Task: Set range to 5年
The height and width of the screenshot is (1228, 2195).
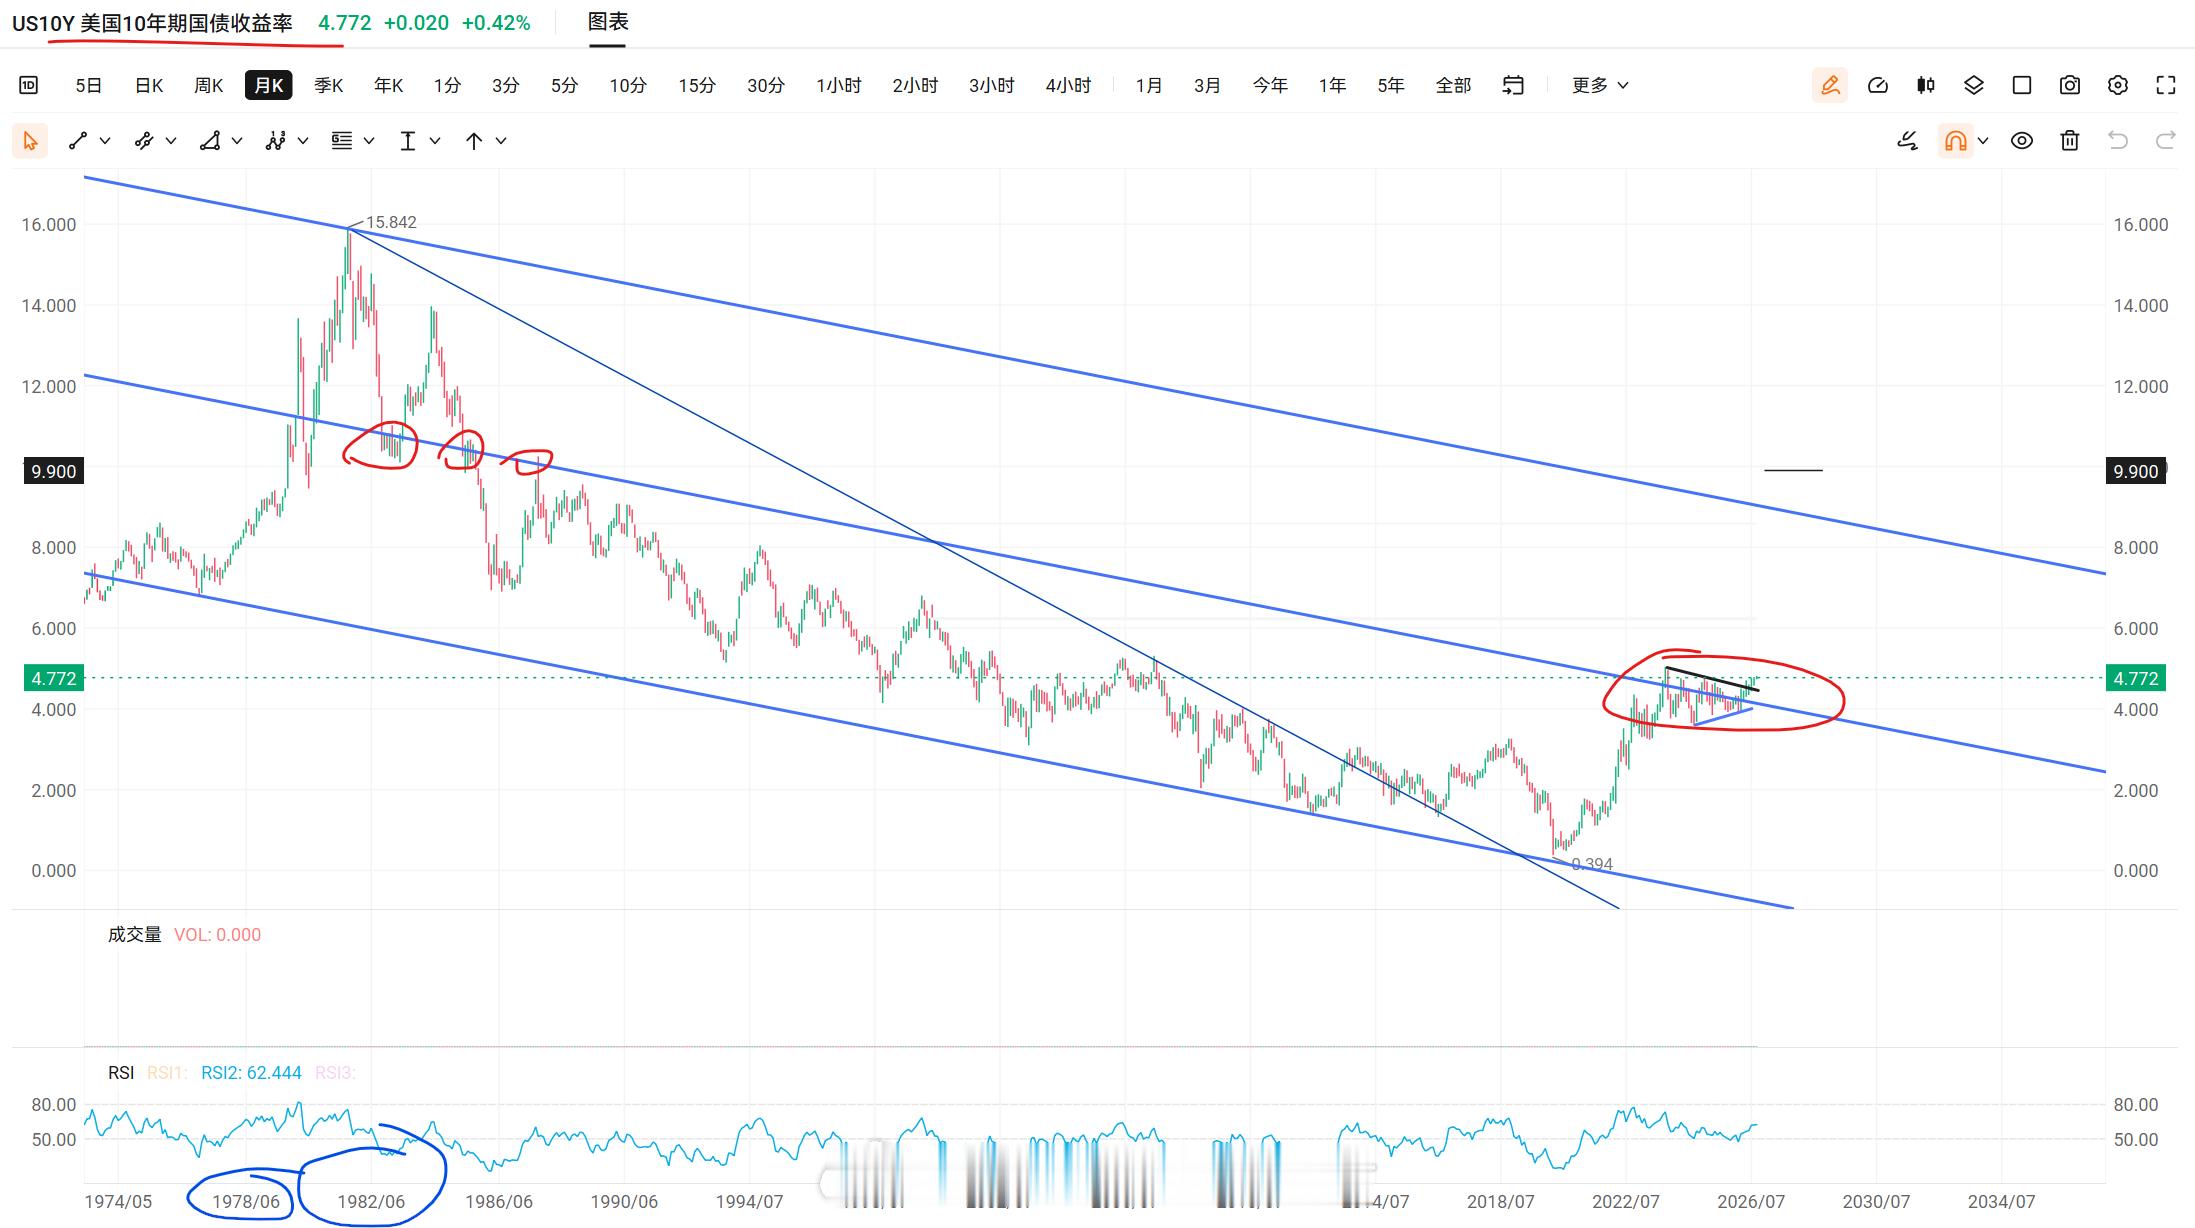Action: (1391, 85)
